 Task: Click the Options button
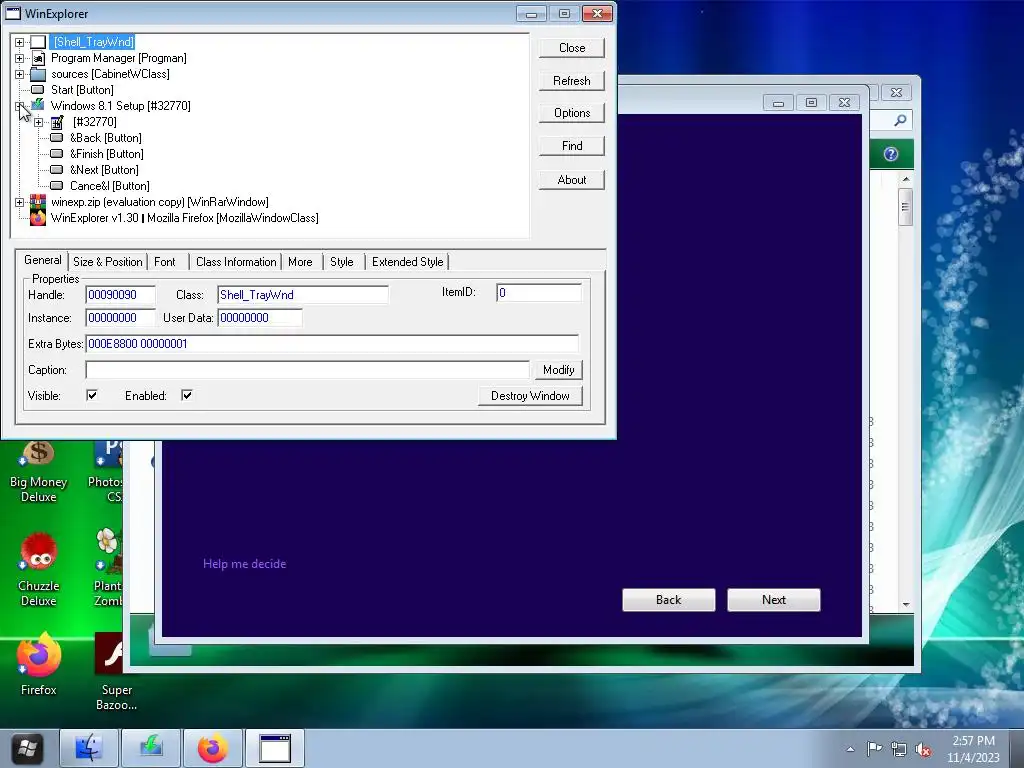pos(572,113)
